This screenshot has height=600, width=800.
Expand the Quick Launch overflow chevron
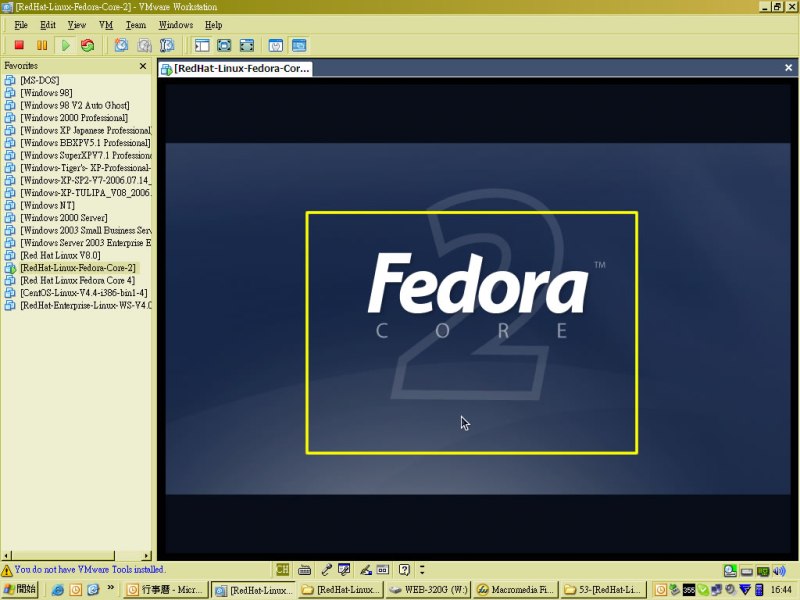(110, 588)
